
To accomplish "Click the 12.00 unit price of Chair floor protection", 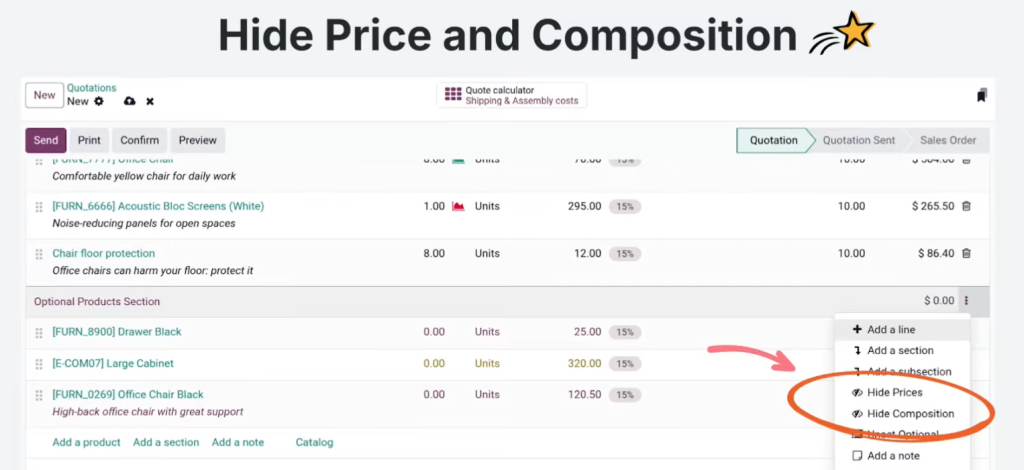I will click(x=588, y=253).
